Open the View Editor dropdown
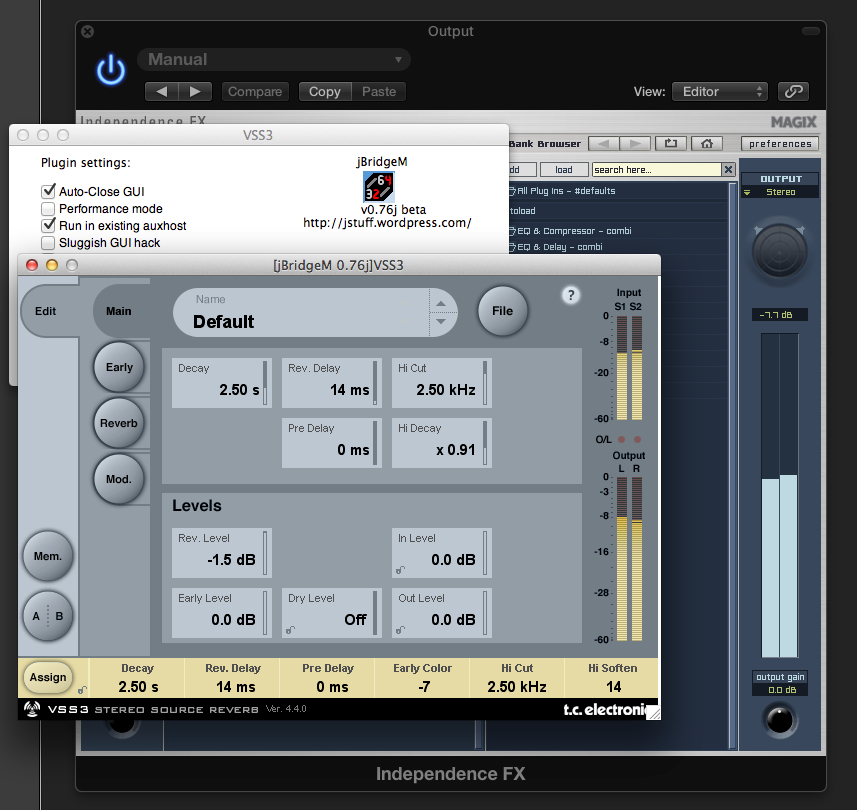 (x=719, y=91)
